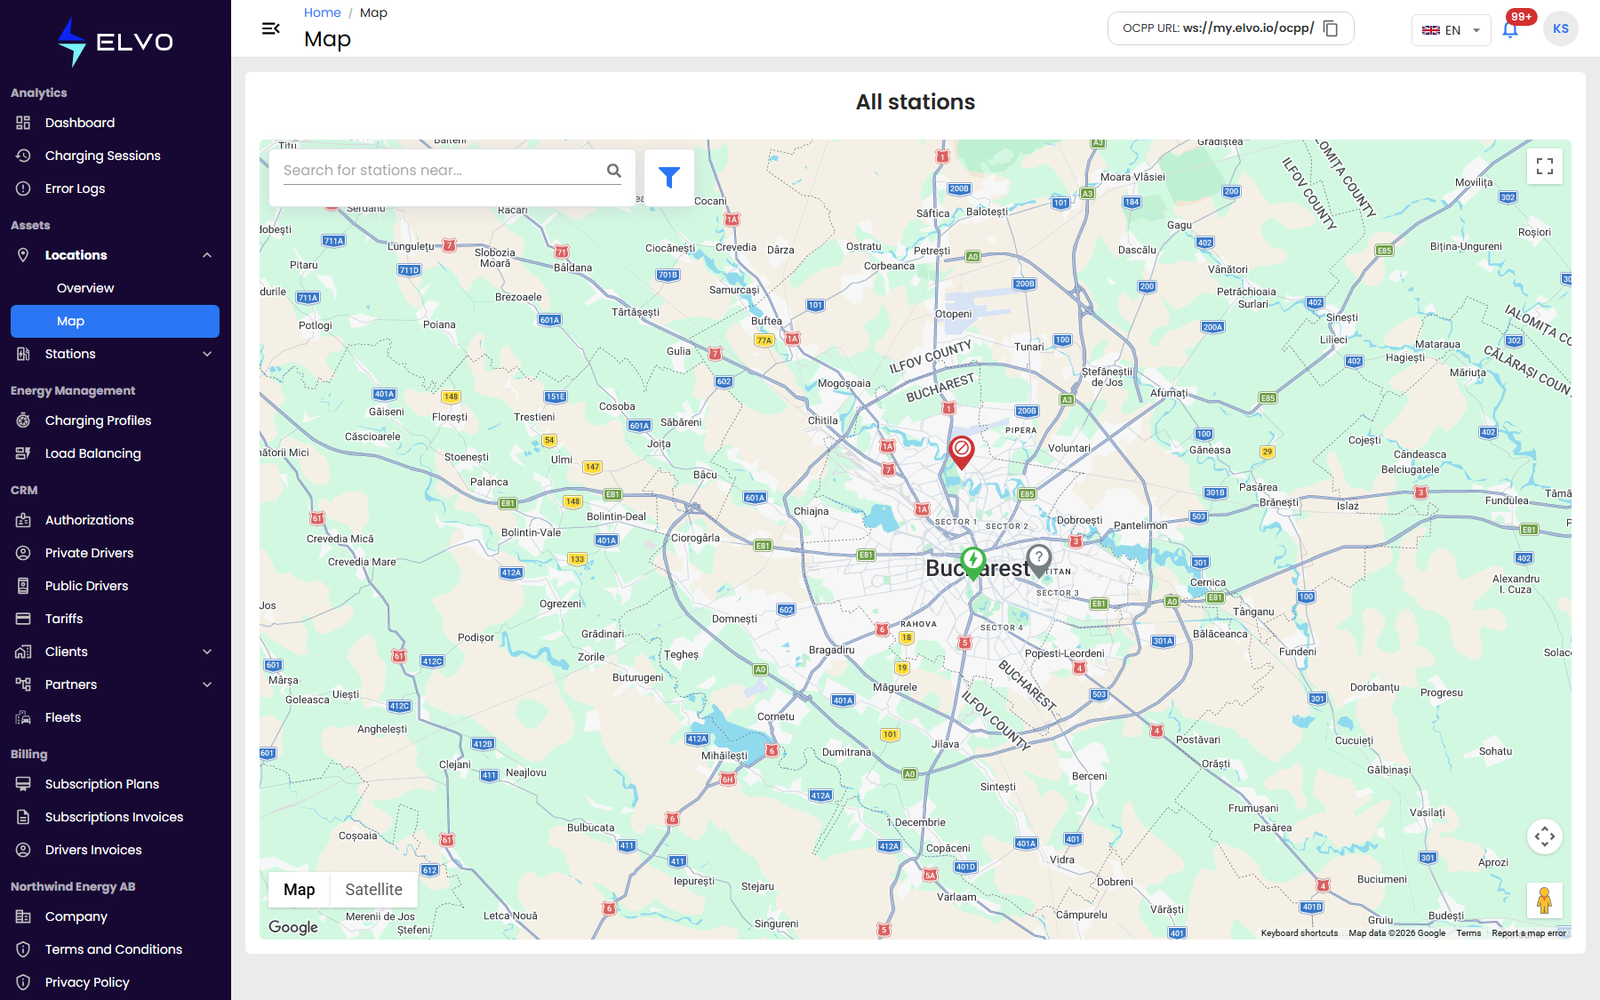Screen dimensions: 1600x1000
Task: Open Google Maps Keyboard shortcuts
Action: coord(1299,933)
